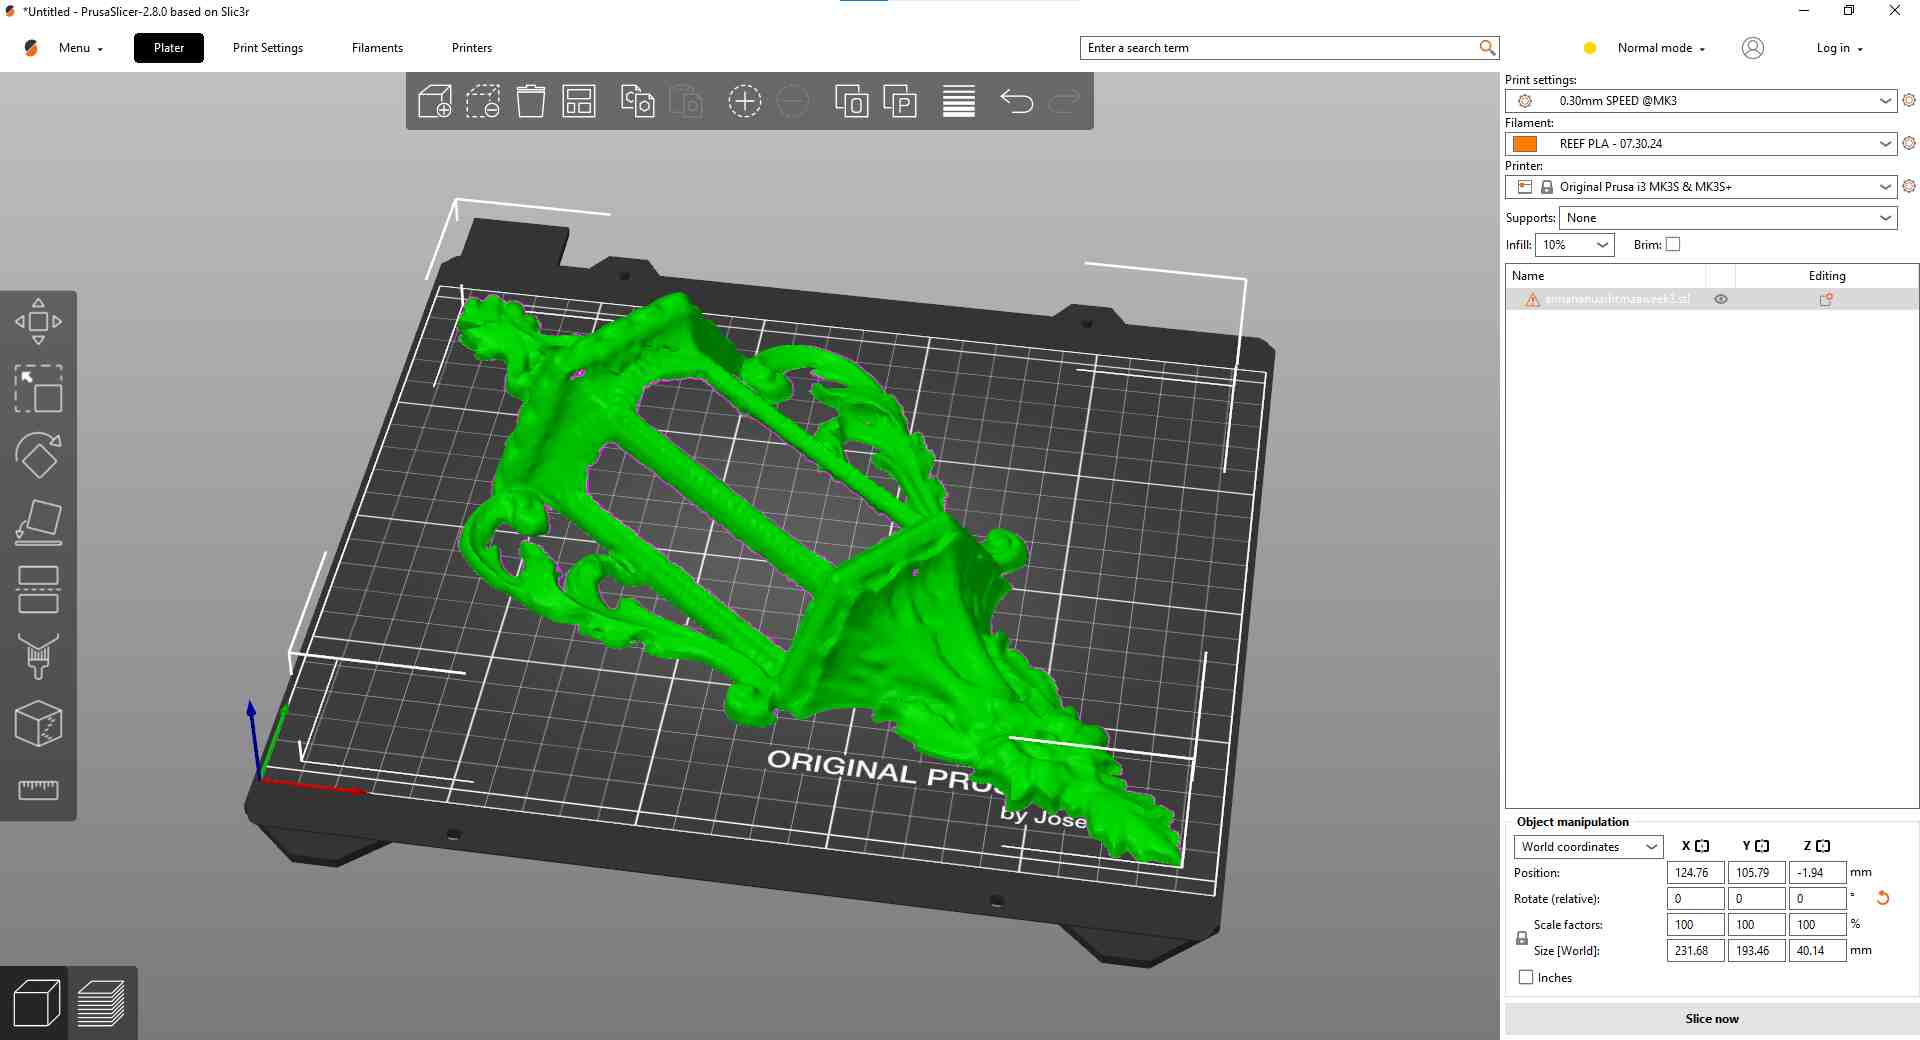This screenshot has height=1040, width=1920.
Task: Select the Place on face tool
Action: (38, 523)
